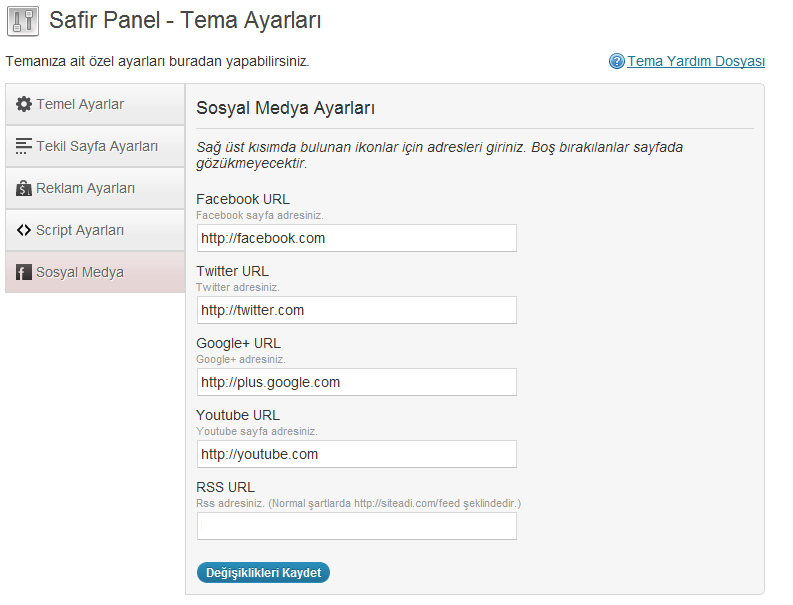Click the Facebook icon beside Sosyal Medya
The image size is (793, 605).
(23, 272)
